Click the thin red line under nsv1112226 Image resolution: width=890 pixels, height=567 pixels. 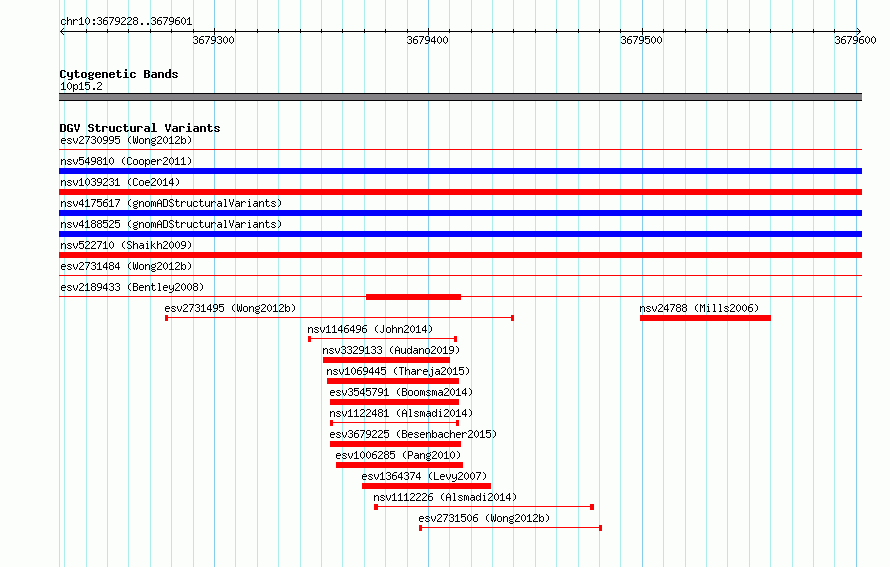tap(484, 507)
